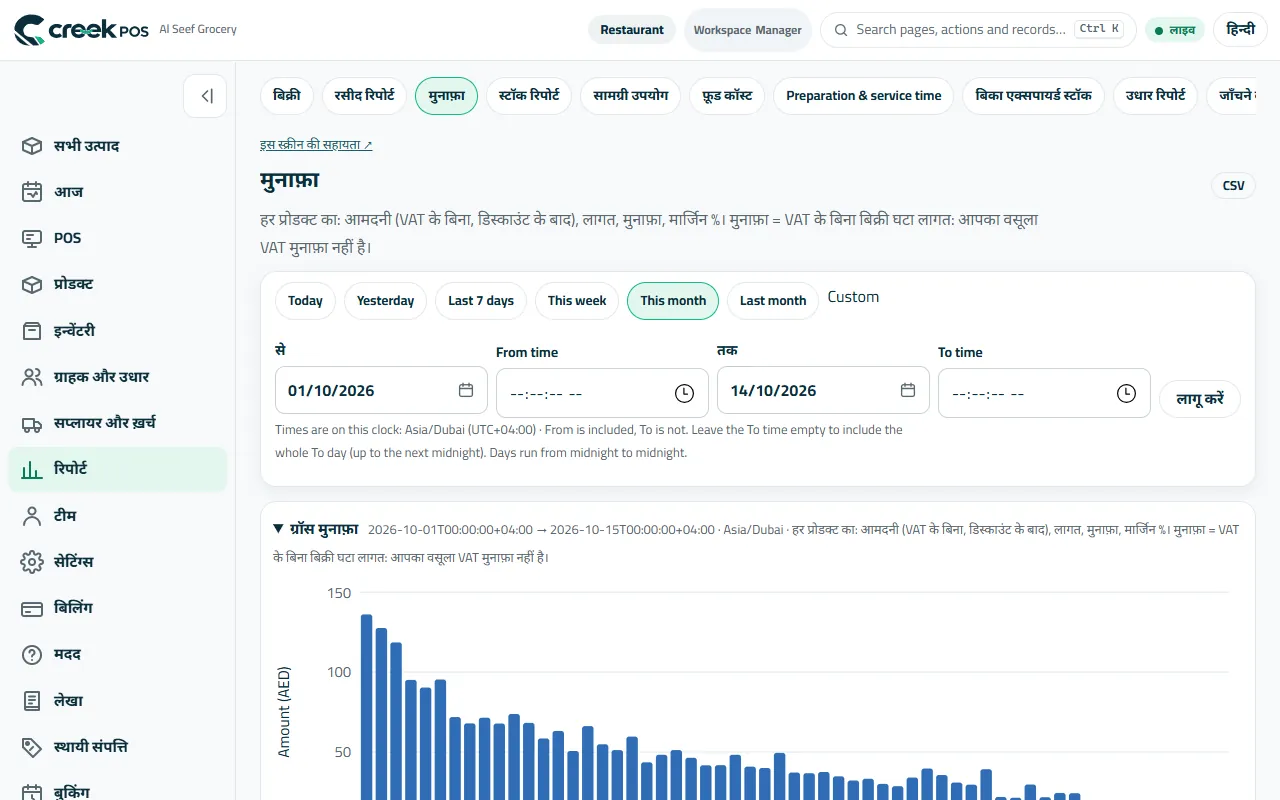
Task: Open the calendar picker in the से date field
Action: tap(466, 390)
